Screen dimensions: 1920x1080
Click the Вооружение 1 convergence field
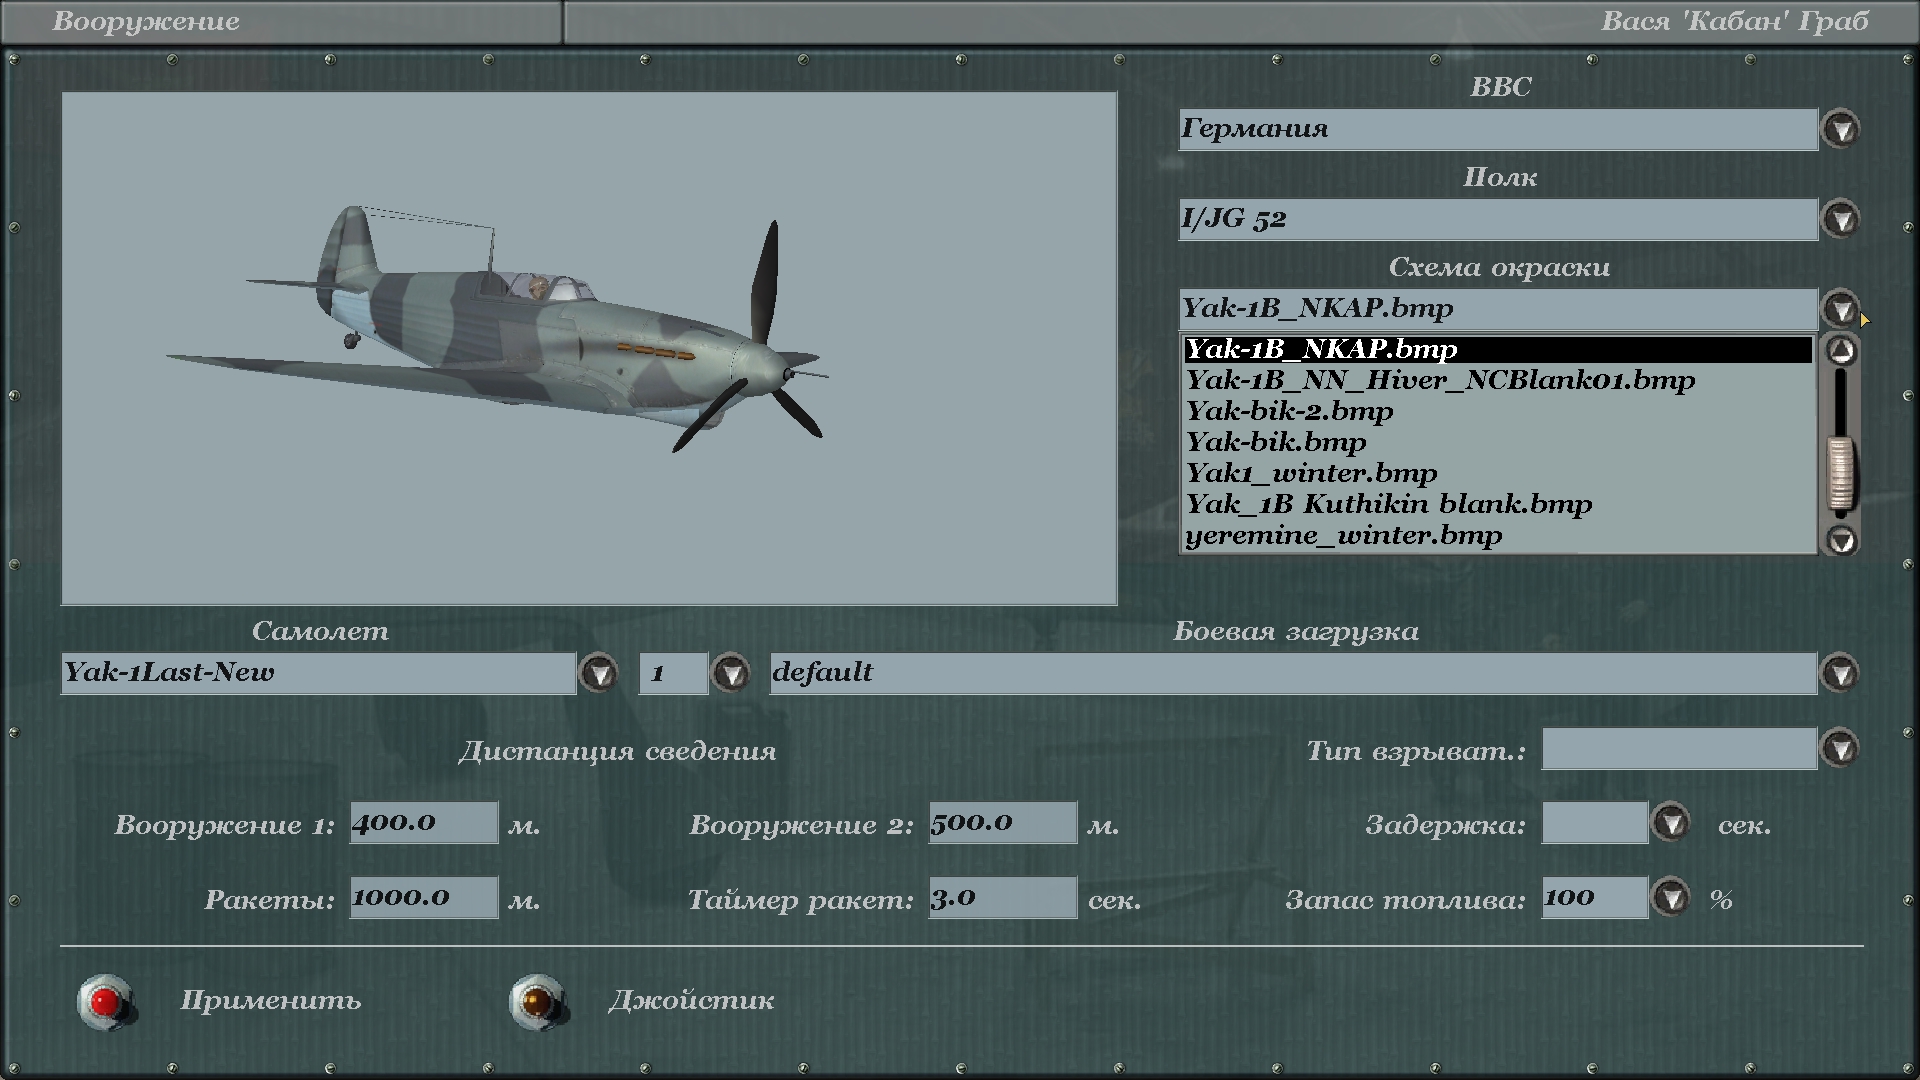tap(423, 823)
